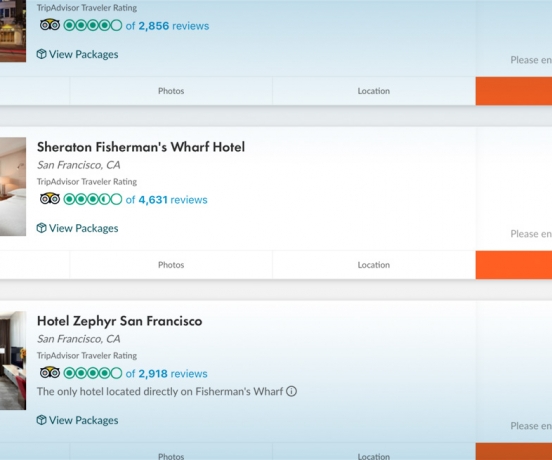
Task: Click orange button in Hotel Zephyr card
Action: click(514, 452)
